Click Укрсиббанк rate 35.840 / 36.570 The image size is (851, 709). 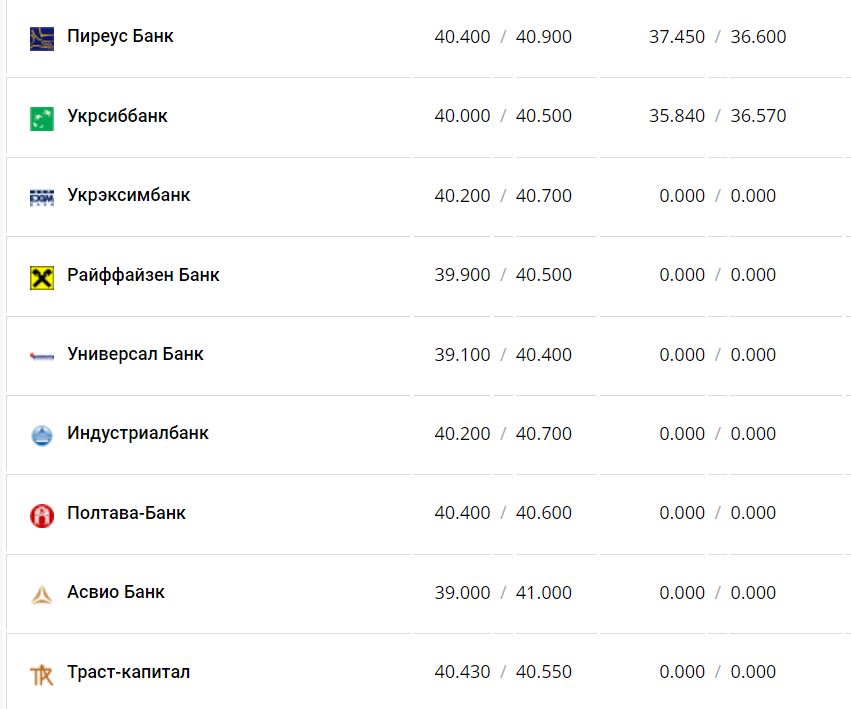click(717, 116)
